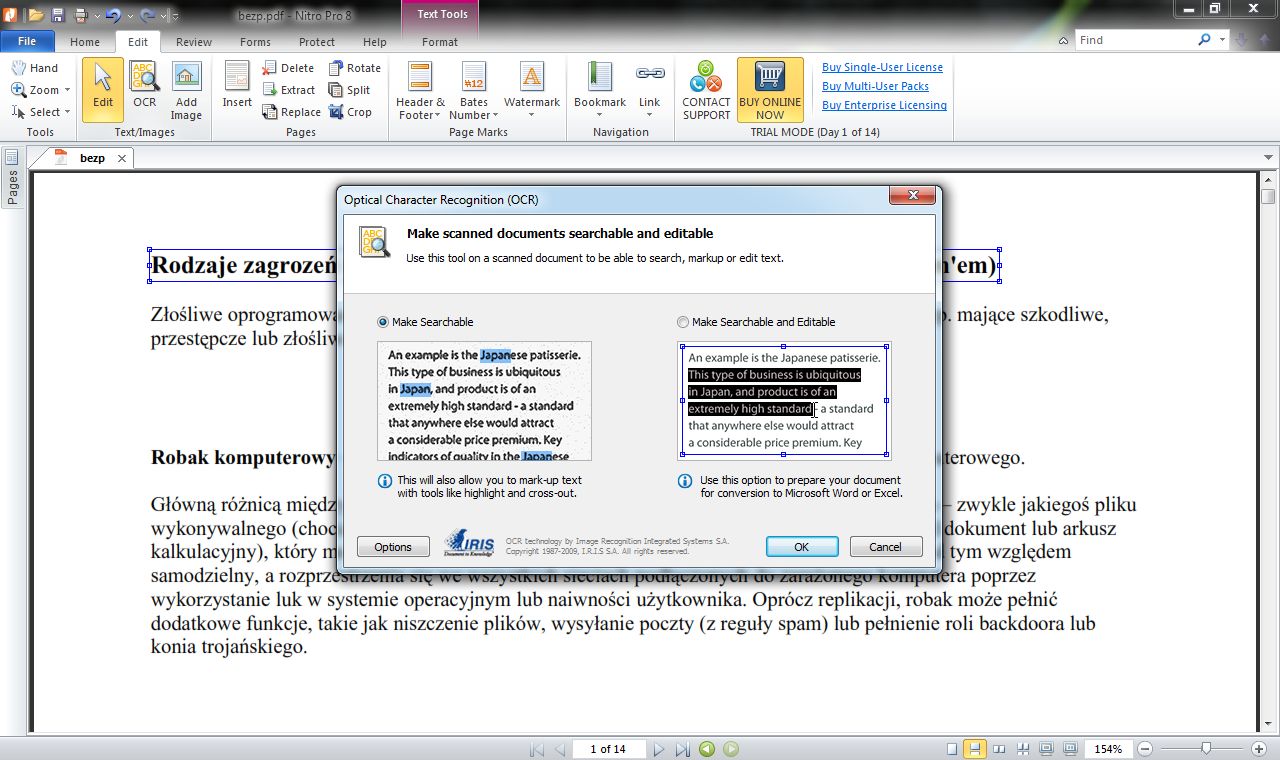Viewport: 1280px width, 760px height.
Task: Open the folder icon in quick access toolbar
Action: (36, 15)
